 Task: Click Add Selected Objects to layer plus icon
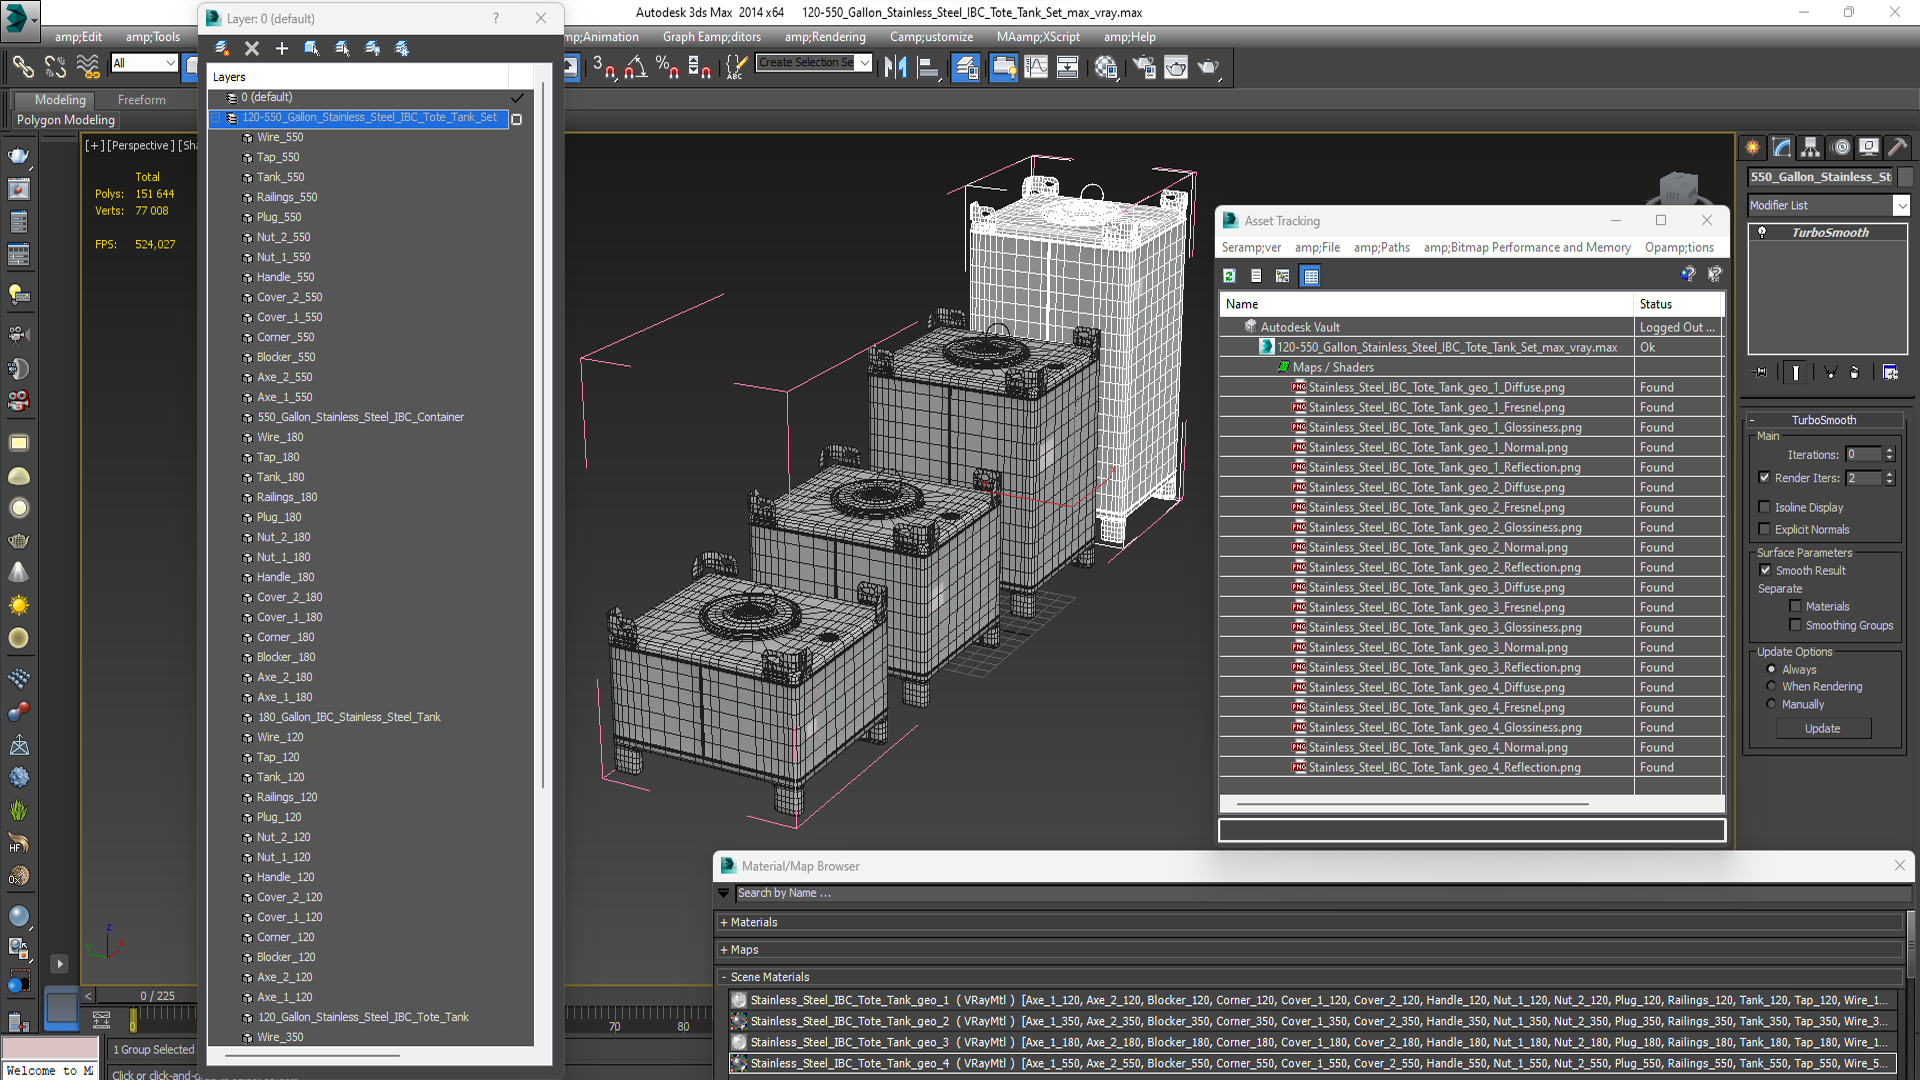tap(282, 48)
